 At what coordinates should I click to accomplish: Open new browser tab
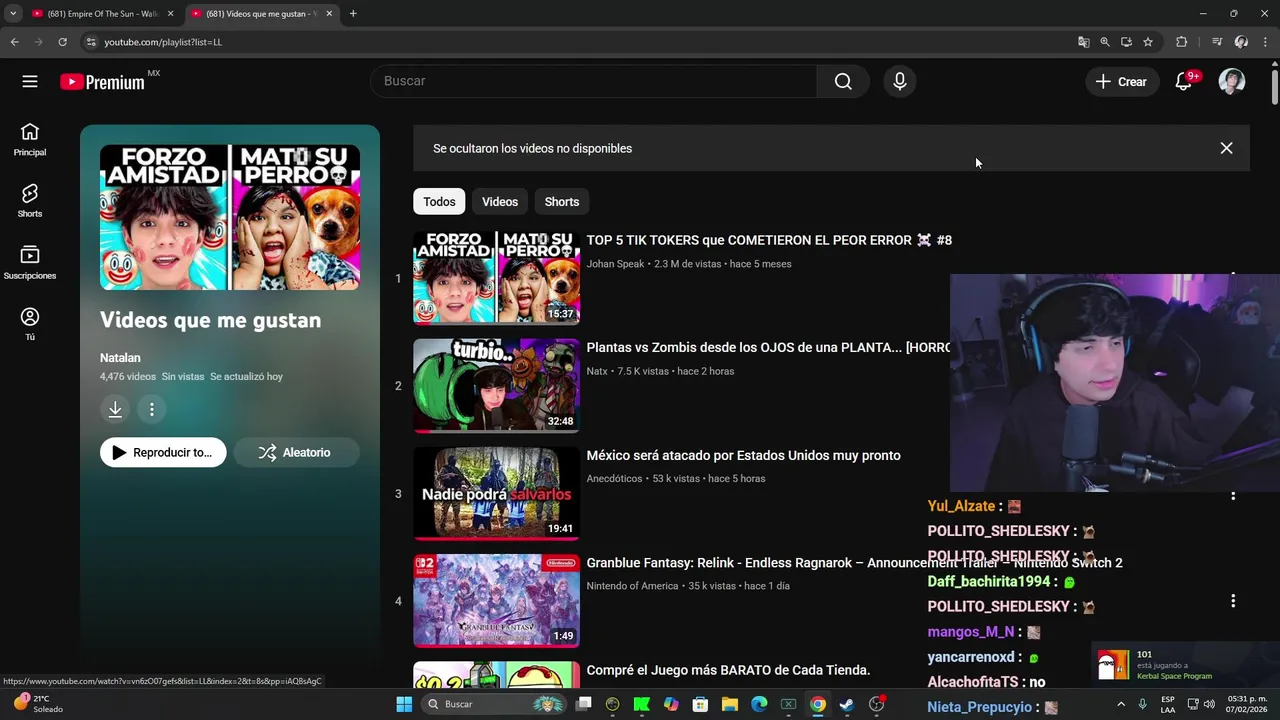coord(353,13)
